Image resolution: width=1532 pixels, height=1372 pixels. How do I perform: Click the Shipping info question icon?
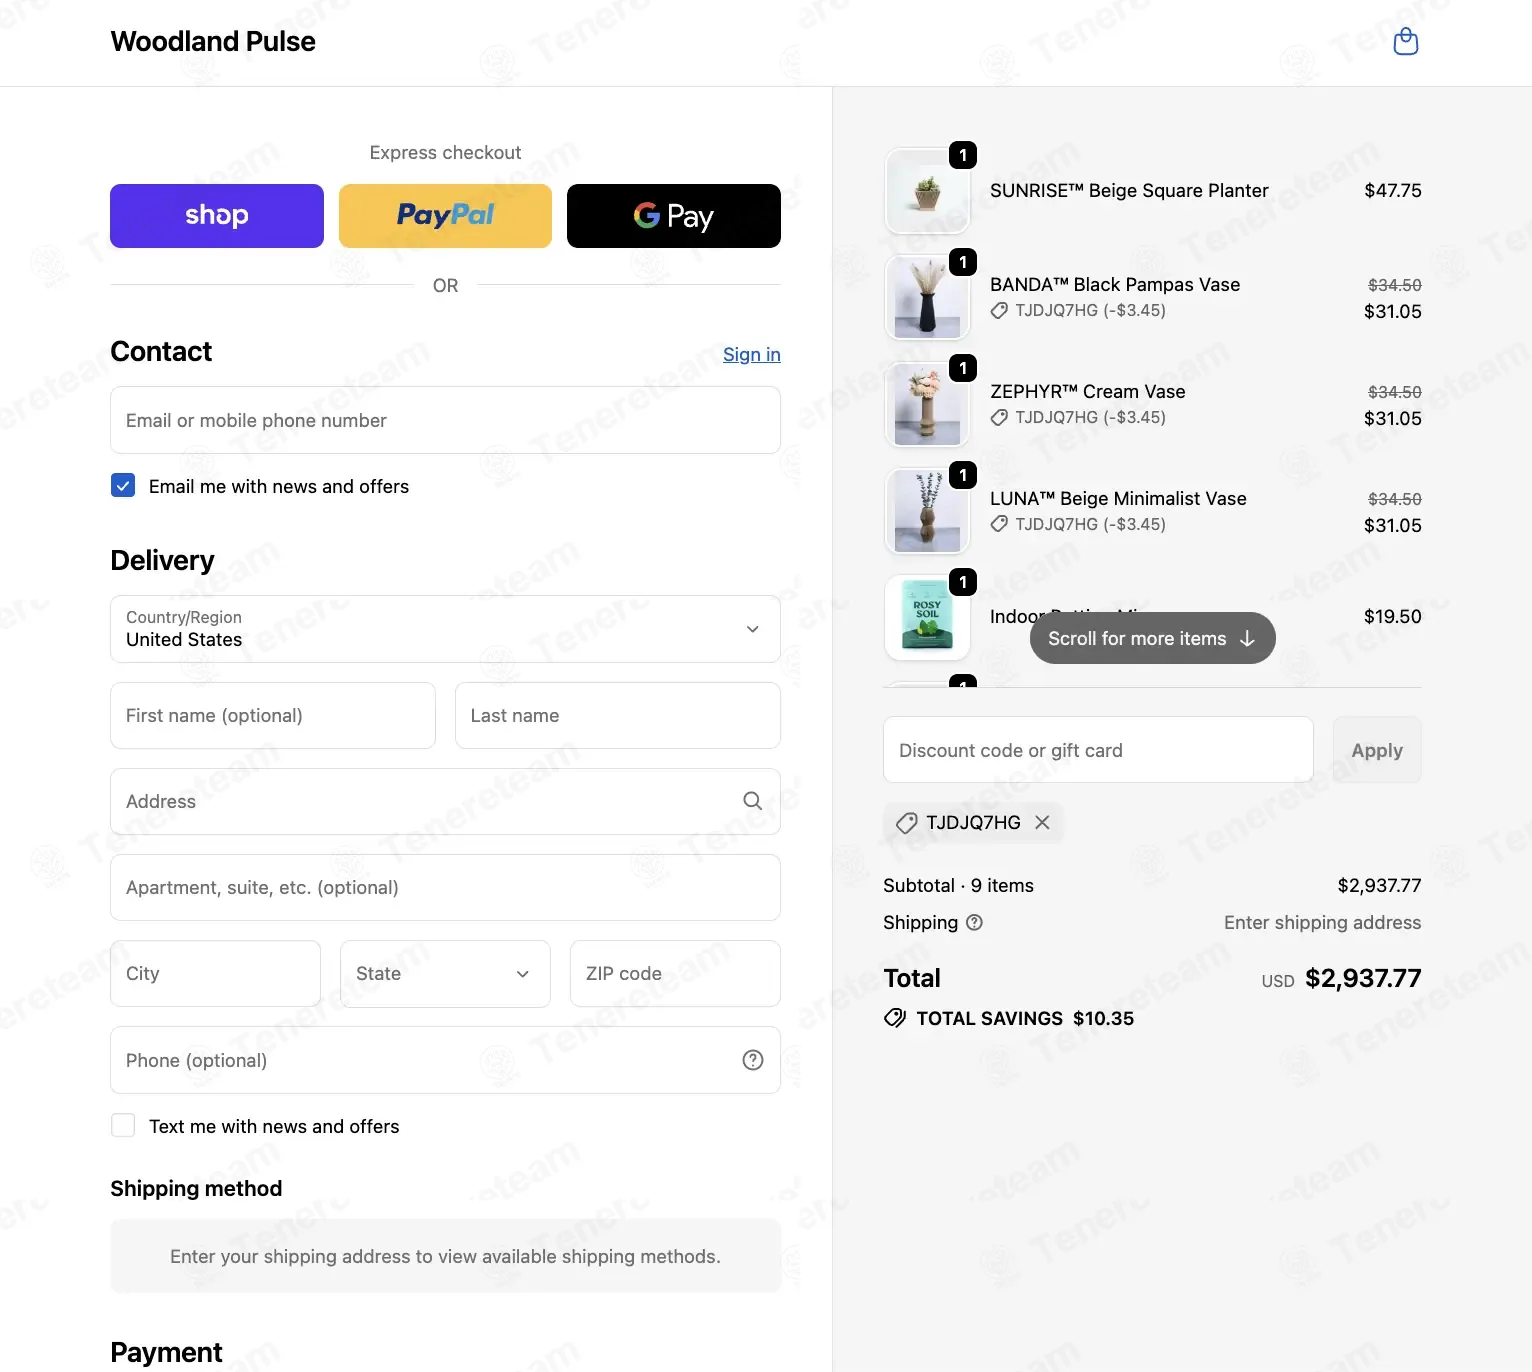(974, 922)
